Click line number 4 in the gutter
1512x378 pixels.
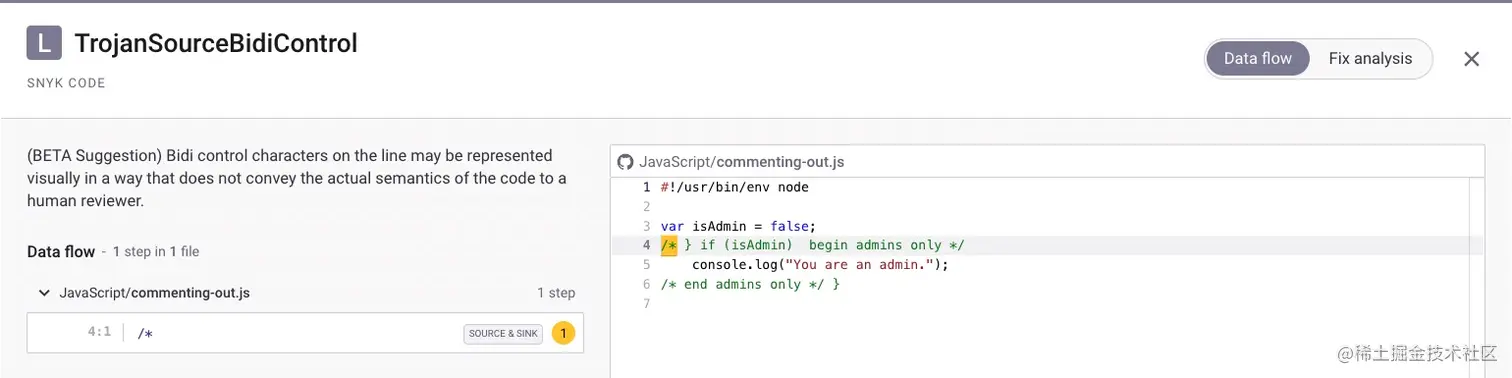(646, 245)
